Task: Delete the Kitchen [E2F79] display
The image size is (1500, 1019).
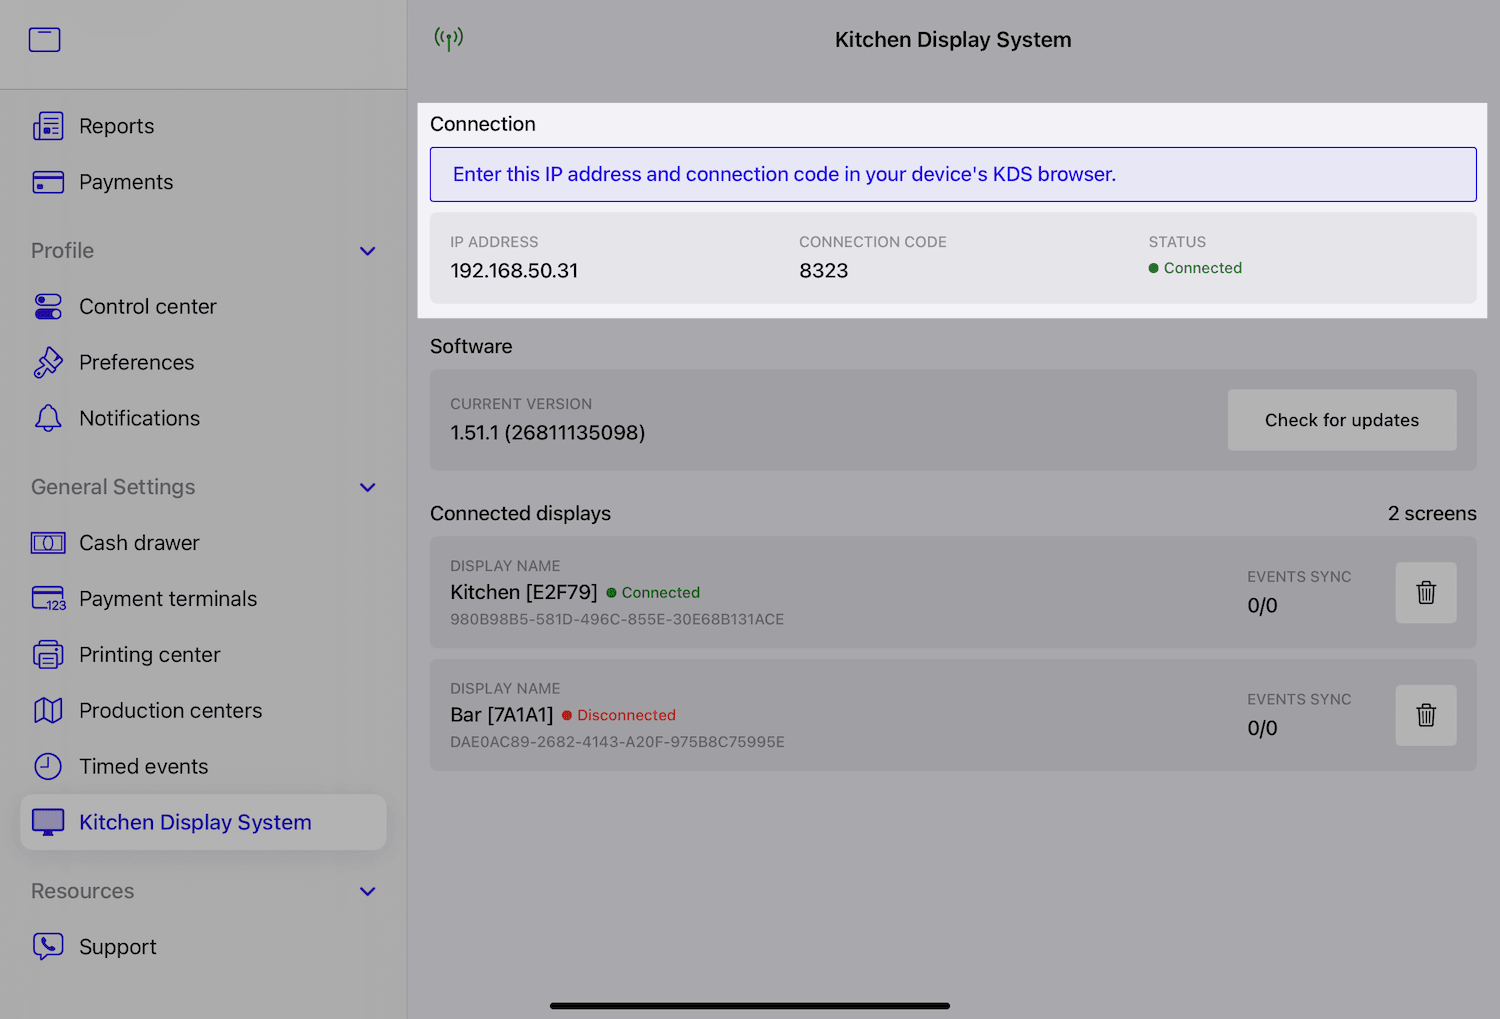Action: (1426, 593)
